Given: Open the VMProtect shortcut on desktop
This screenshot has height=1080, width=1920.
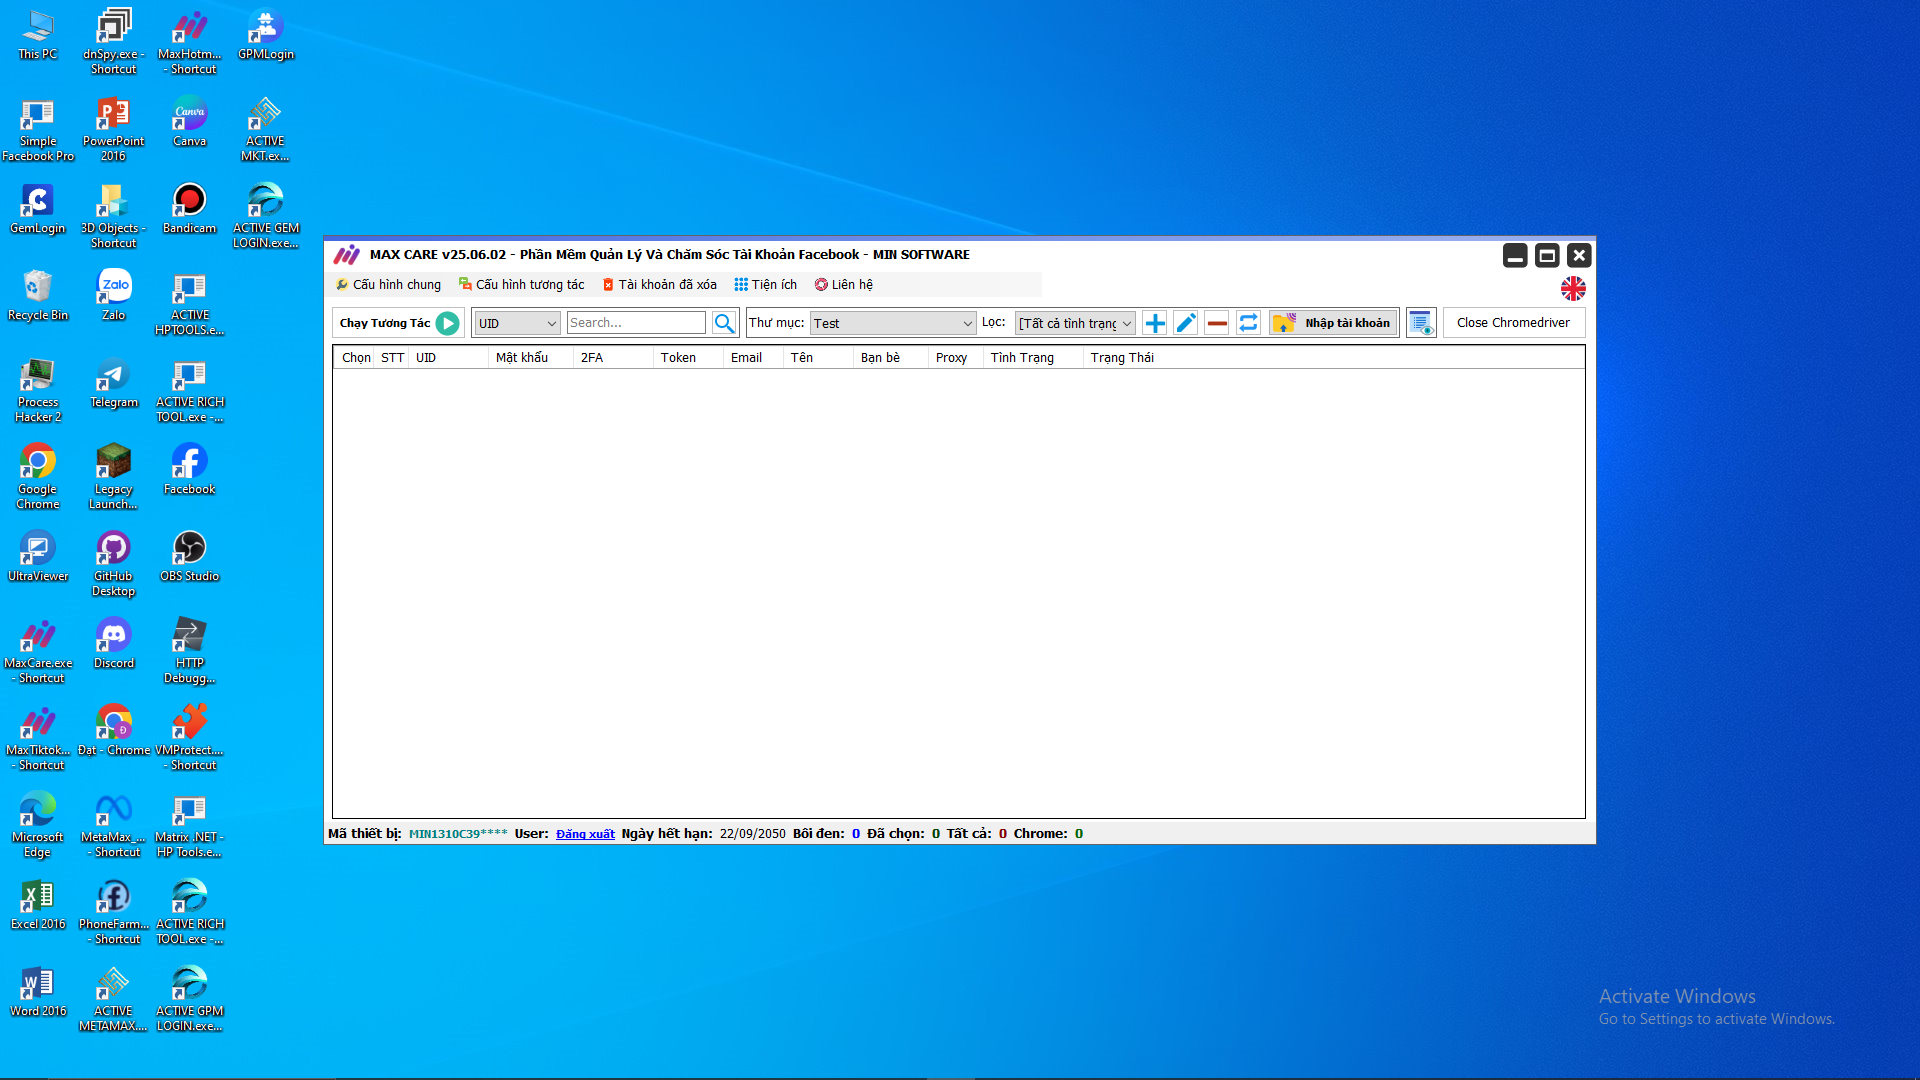Looking at the screenshot, I should (189, 739).
